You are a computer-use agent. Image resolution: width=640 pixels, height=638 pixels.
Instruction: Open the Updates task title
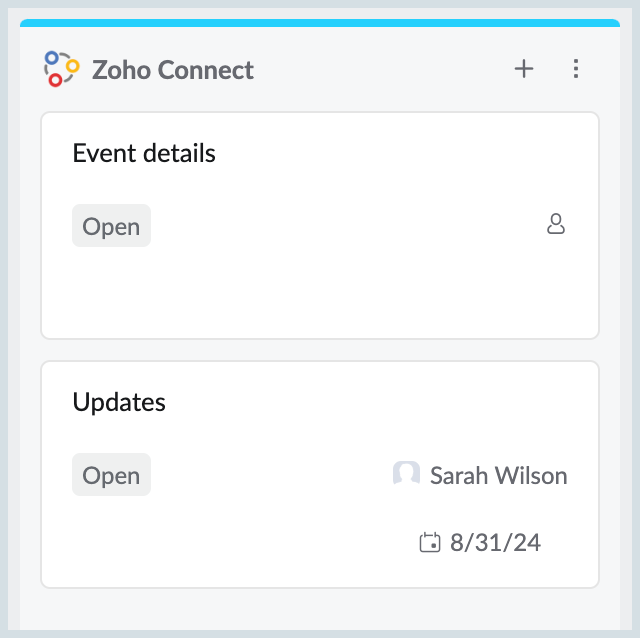(x=119, y=402)
